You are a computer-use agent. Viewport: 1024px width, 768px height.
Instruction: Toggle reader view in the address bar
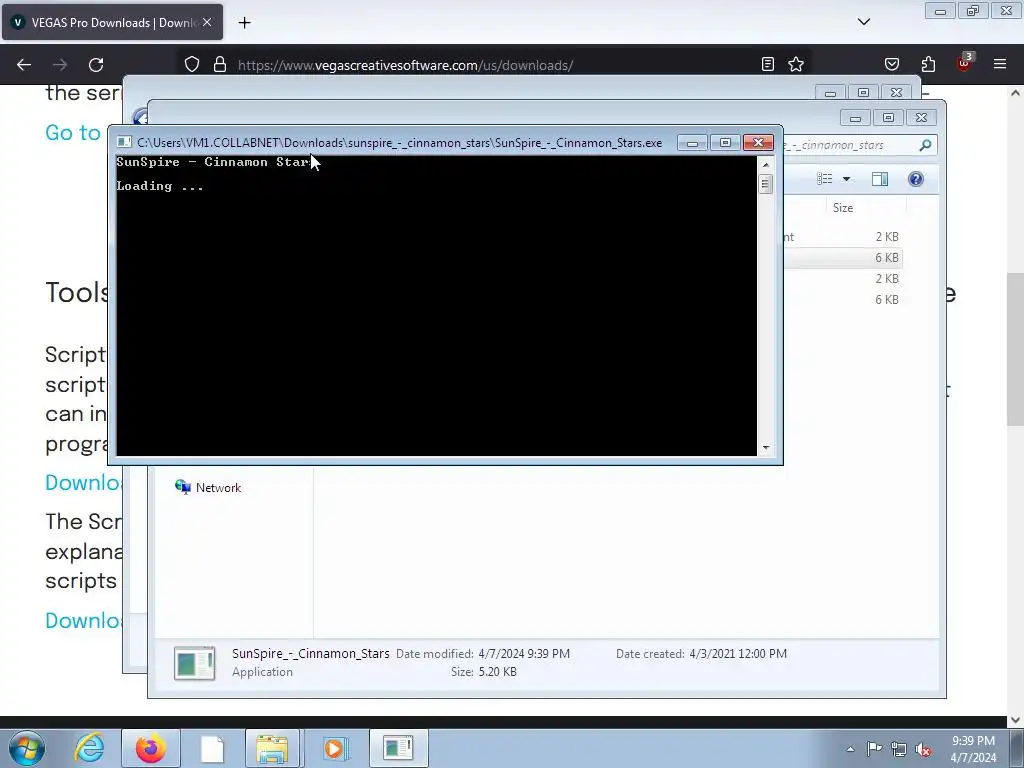pyautogui.click(x=768, y=64)
